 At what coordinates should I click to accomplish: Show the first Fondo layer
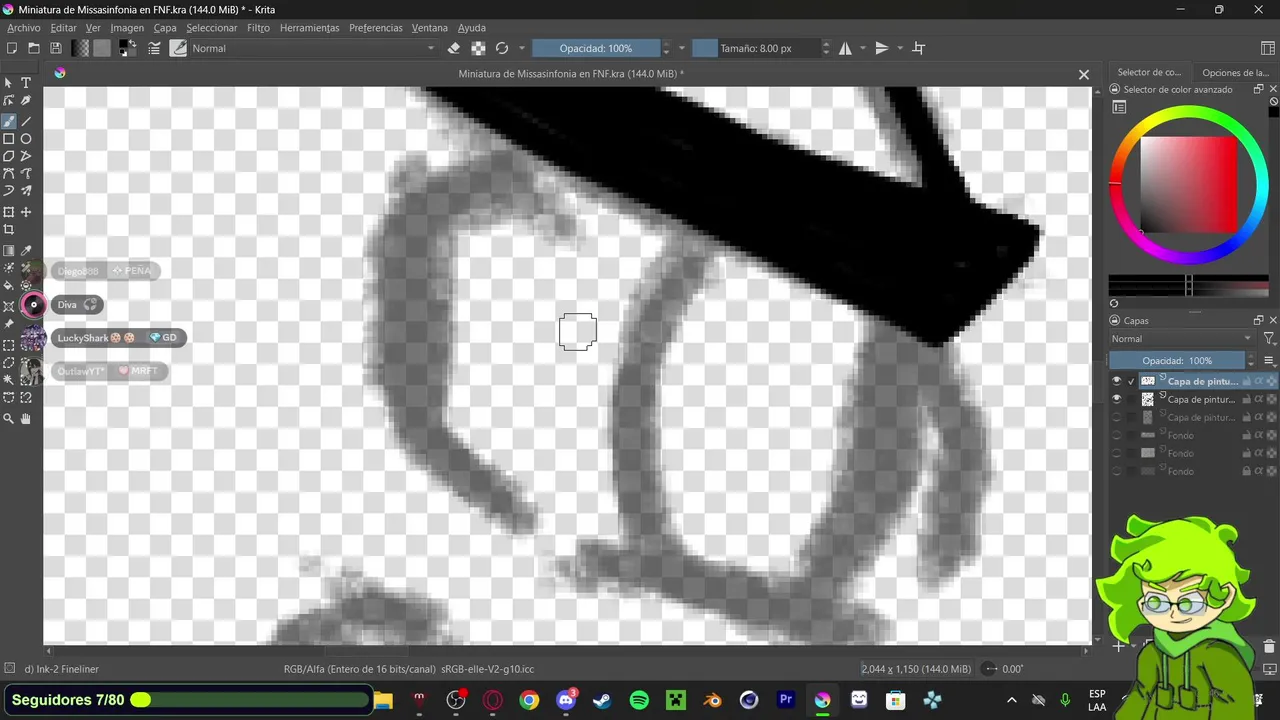(1117, 435)
